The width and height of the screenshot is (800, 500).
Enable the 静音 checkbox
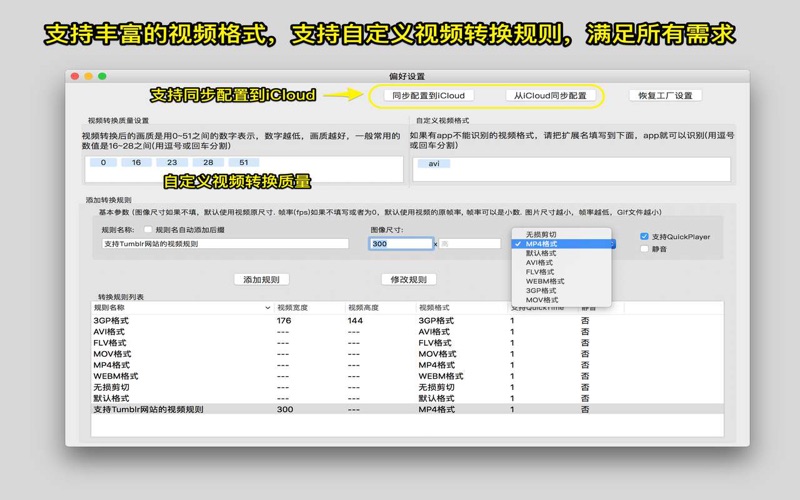[645, 250]
